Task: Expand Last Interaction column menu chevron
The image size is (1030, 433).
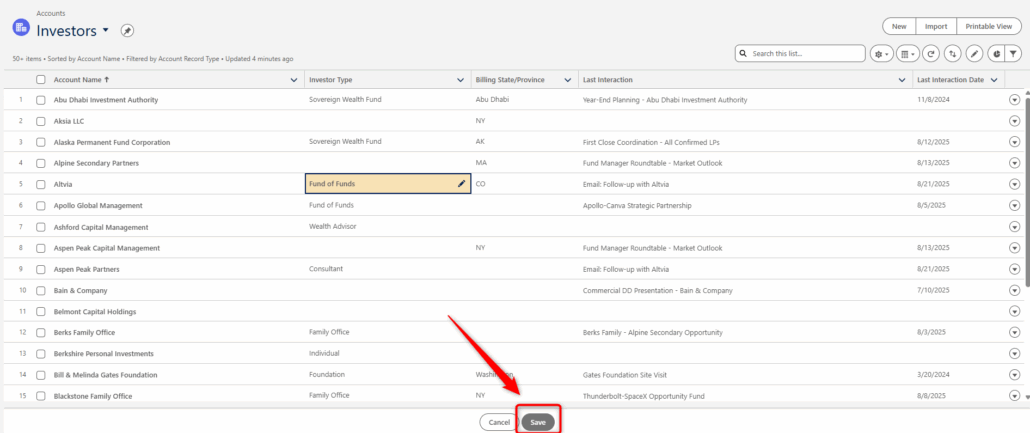Action: [902, 80]
